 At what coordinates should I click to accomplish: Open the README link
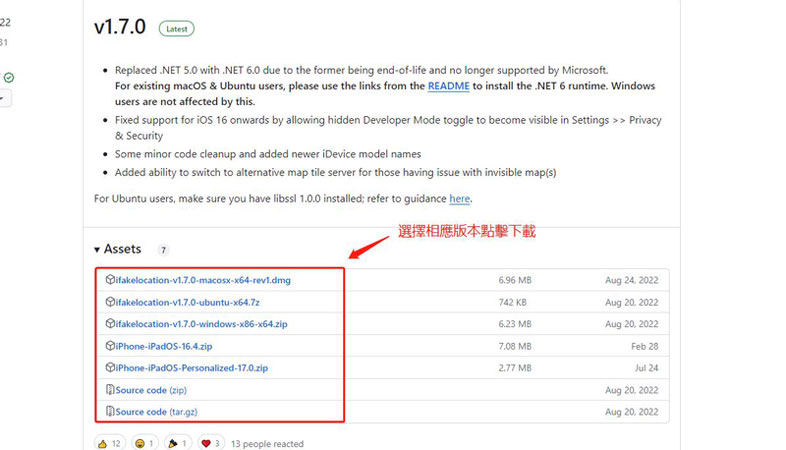(x=448, y=87)
